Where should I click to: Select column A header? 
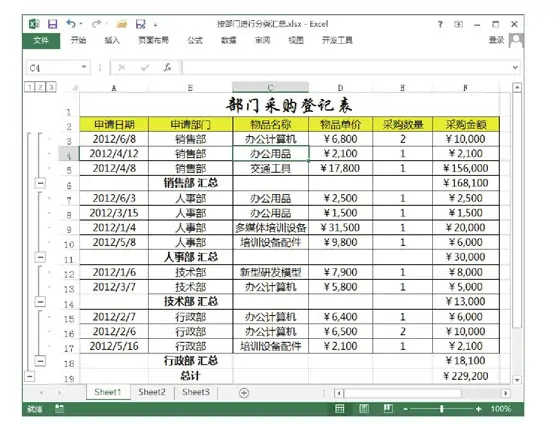click(x=114, y=88)
